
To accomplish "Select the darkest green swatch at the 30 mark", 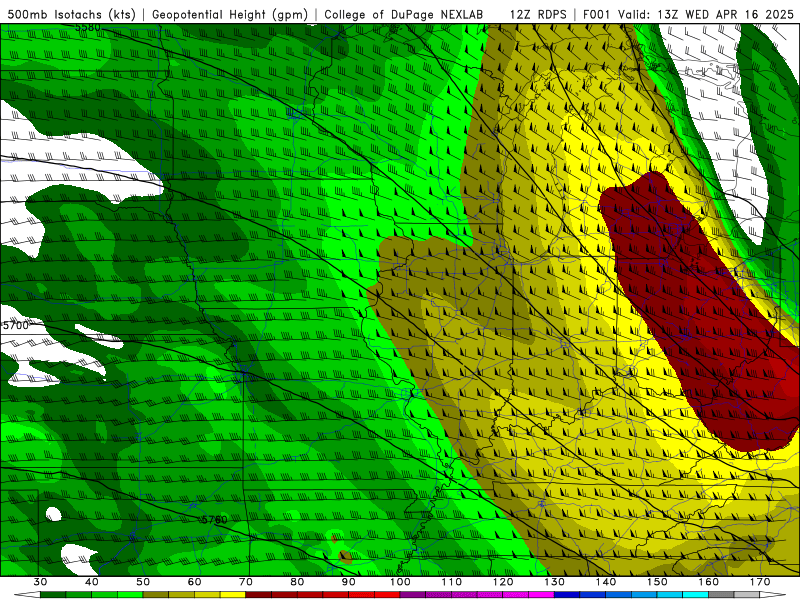I will coord(53,595).
